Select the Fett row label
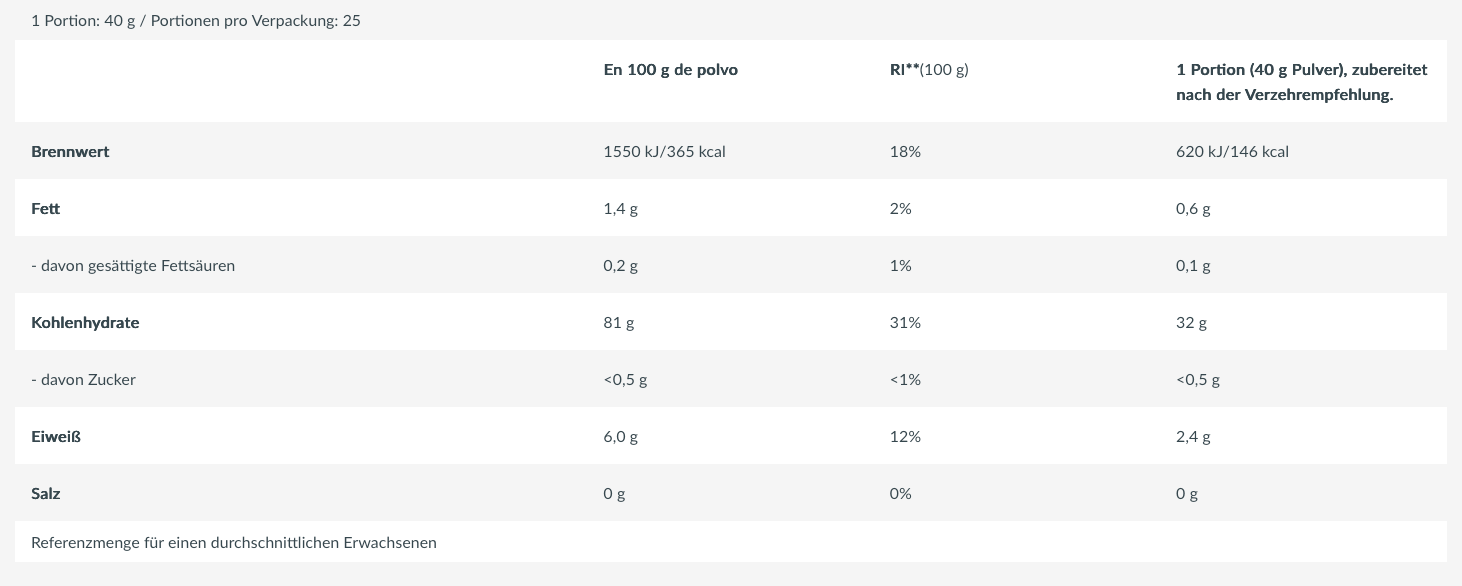Image resolution: width=1462 pixels, height=586 pixels. [x=46, y=209]
